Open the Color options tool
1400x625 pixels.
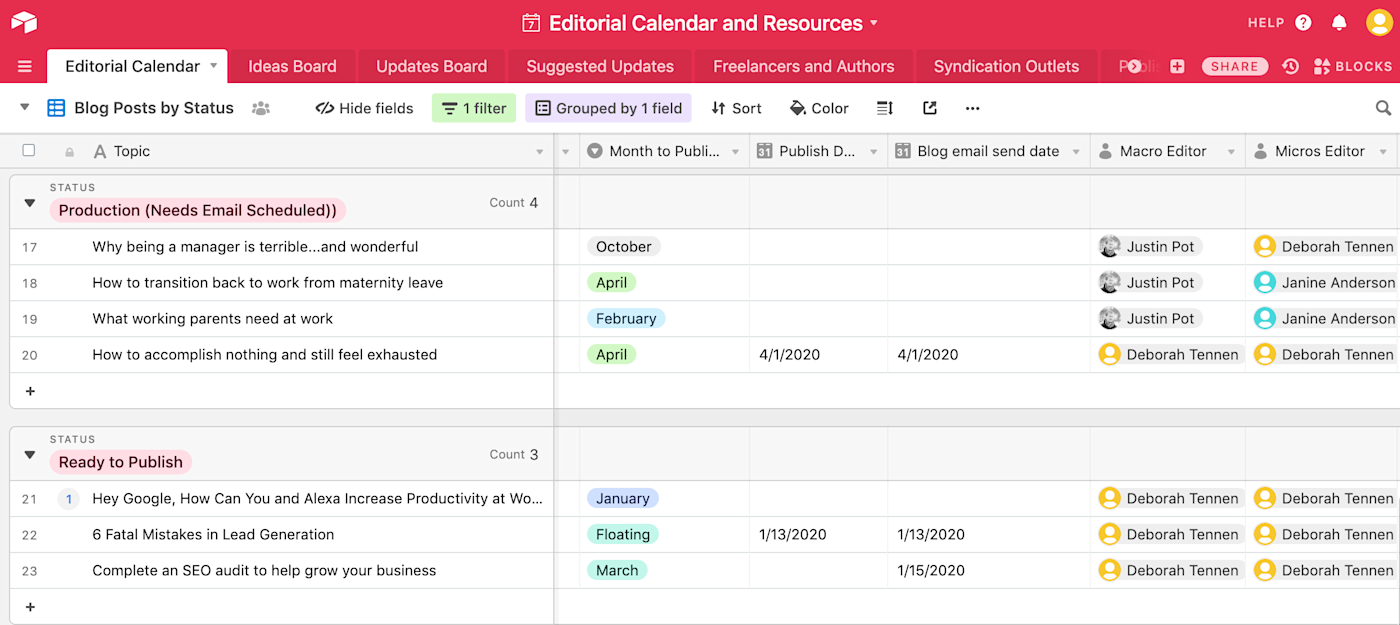pyautogui.click(x=819, y=108)
